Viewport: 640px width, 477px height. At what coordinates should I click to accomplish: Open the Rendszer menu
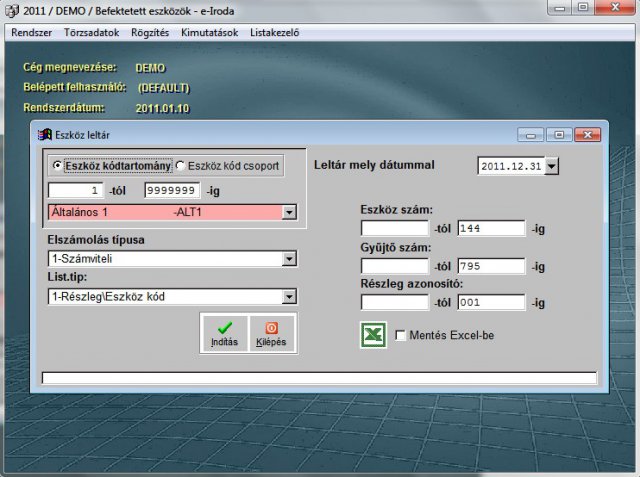point(32,32)
